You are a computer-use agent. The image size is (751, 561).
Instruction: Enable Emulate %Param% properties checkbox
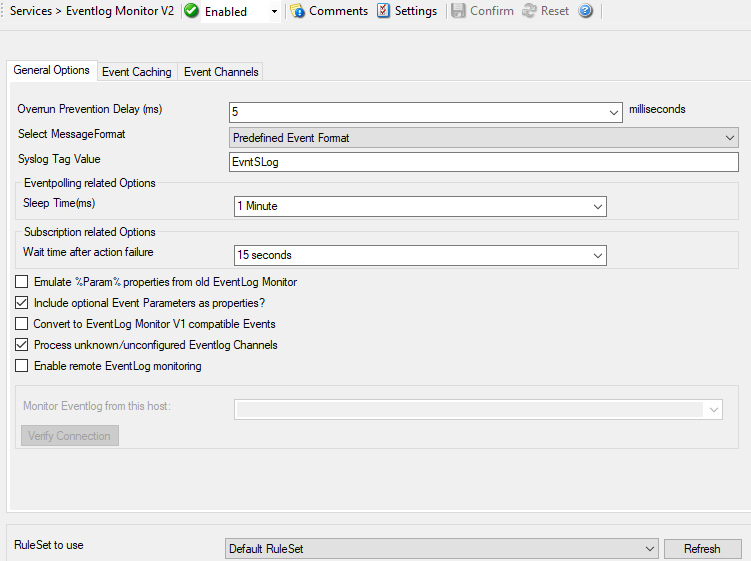(x=22, y=282)
